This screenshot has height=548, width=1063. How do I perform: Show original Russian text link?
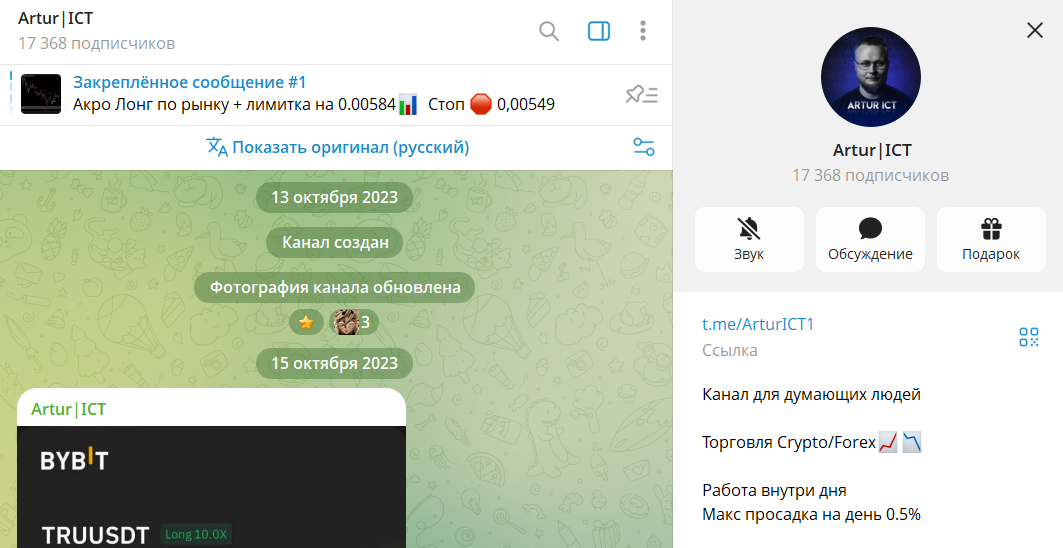tap(350, 147)
